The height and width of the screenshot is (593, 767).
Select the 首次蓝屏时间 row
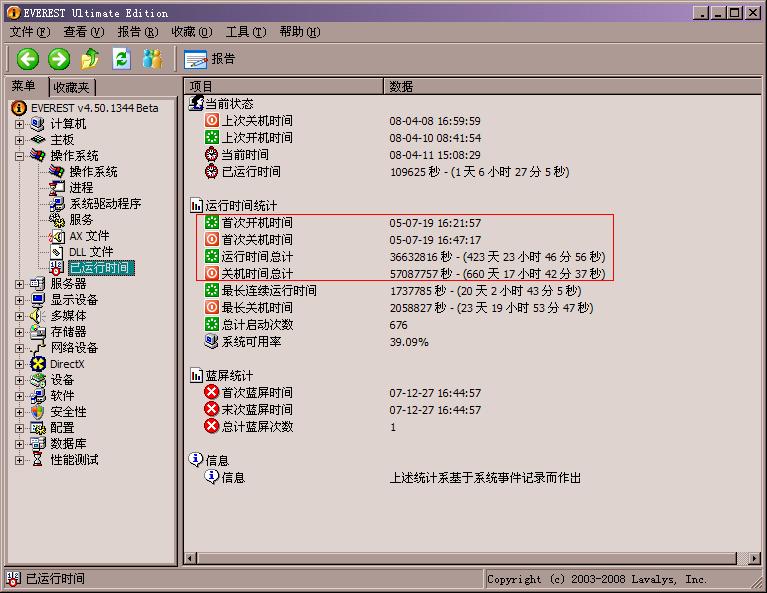pyautogui.click(x=342, y=393)
